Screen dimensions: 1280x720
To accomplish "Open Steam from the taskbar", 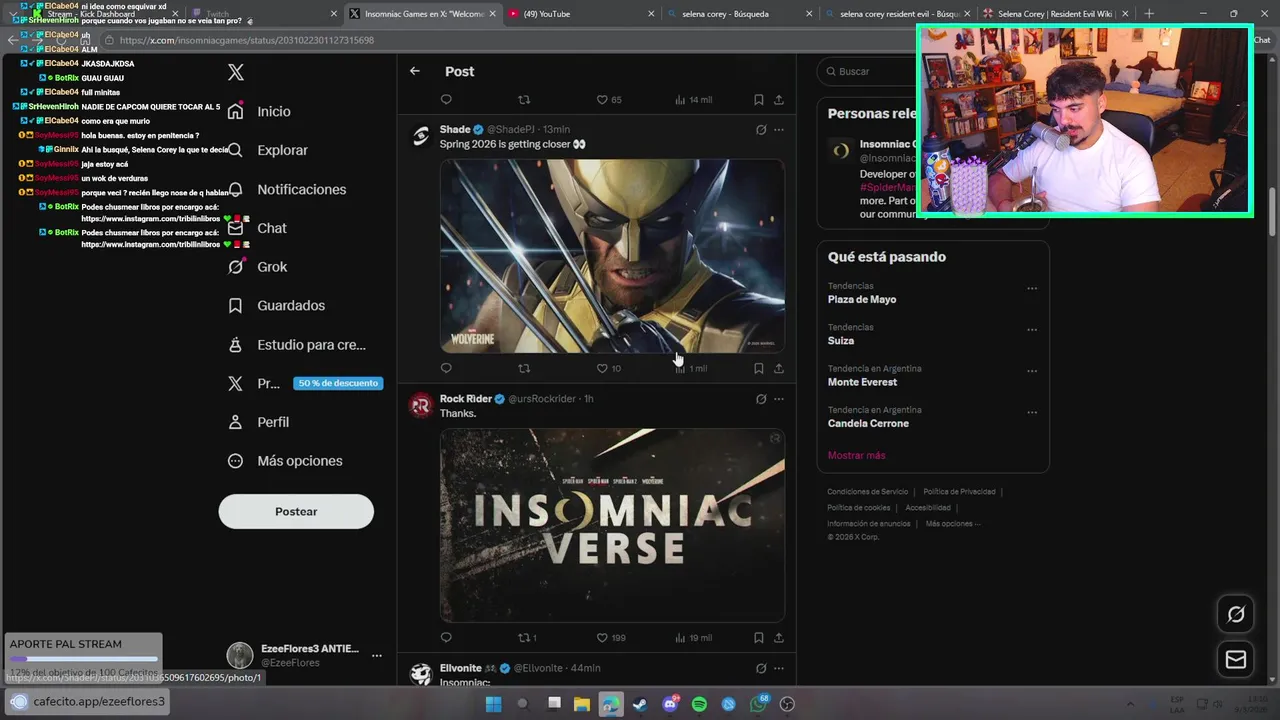I will point(640,704).
